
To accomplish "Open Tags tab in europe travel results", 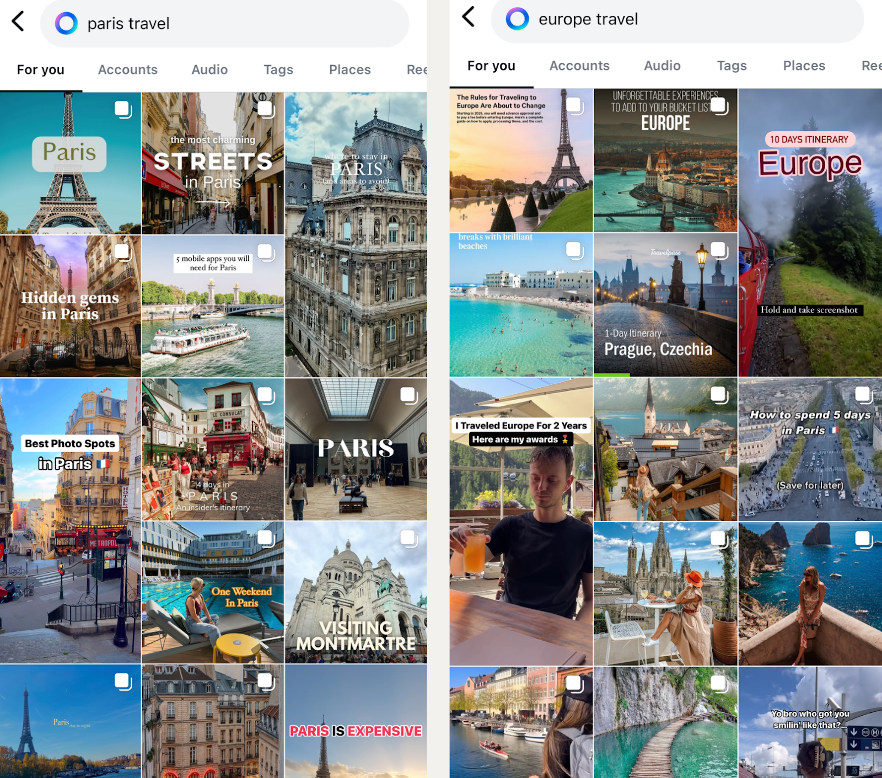I will click(x=731, y=66).
